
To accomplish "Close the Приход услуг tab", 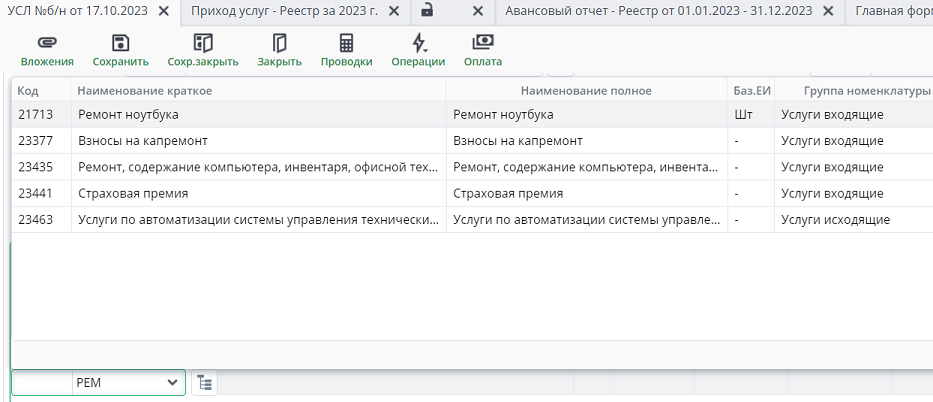I will point(393,11).
